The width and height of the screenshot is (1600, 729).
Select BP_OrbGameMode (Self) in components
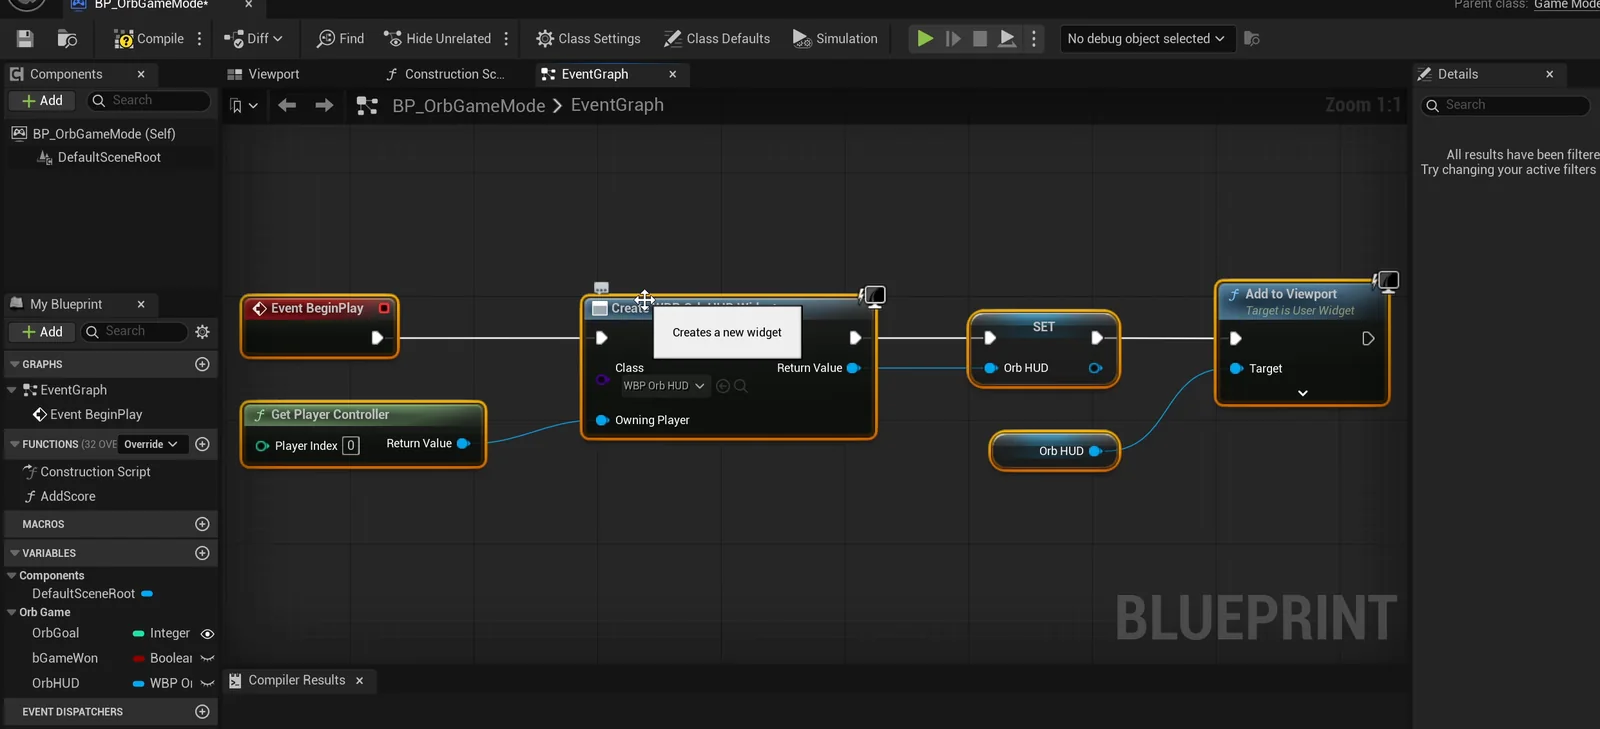104,133
